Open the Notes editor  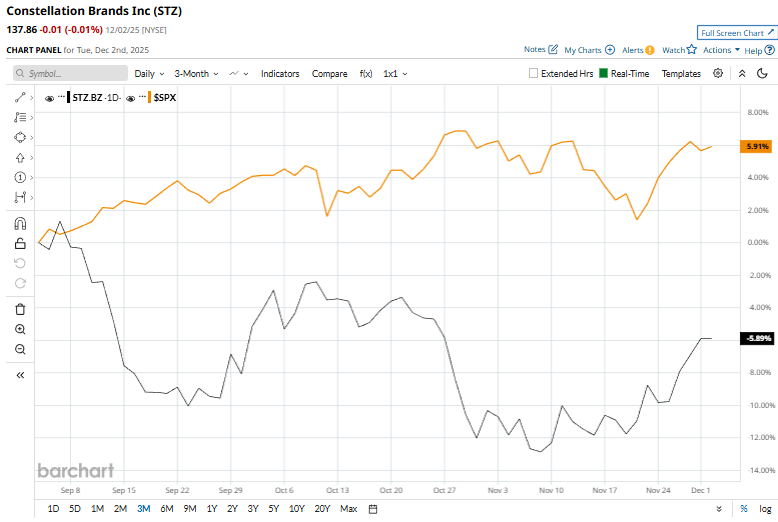point(541,50)
